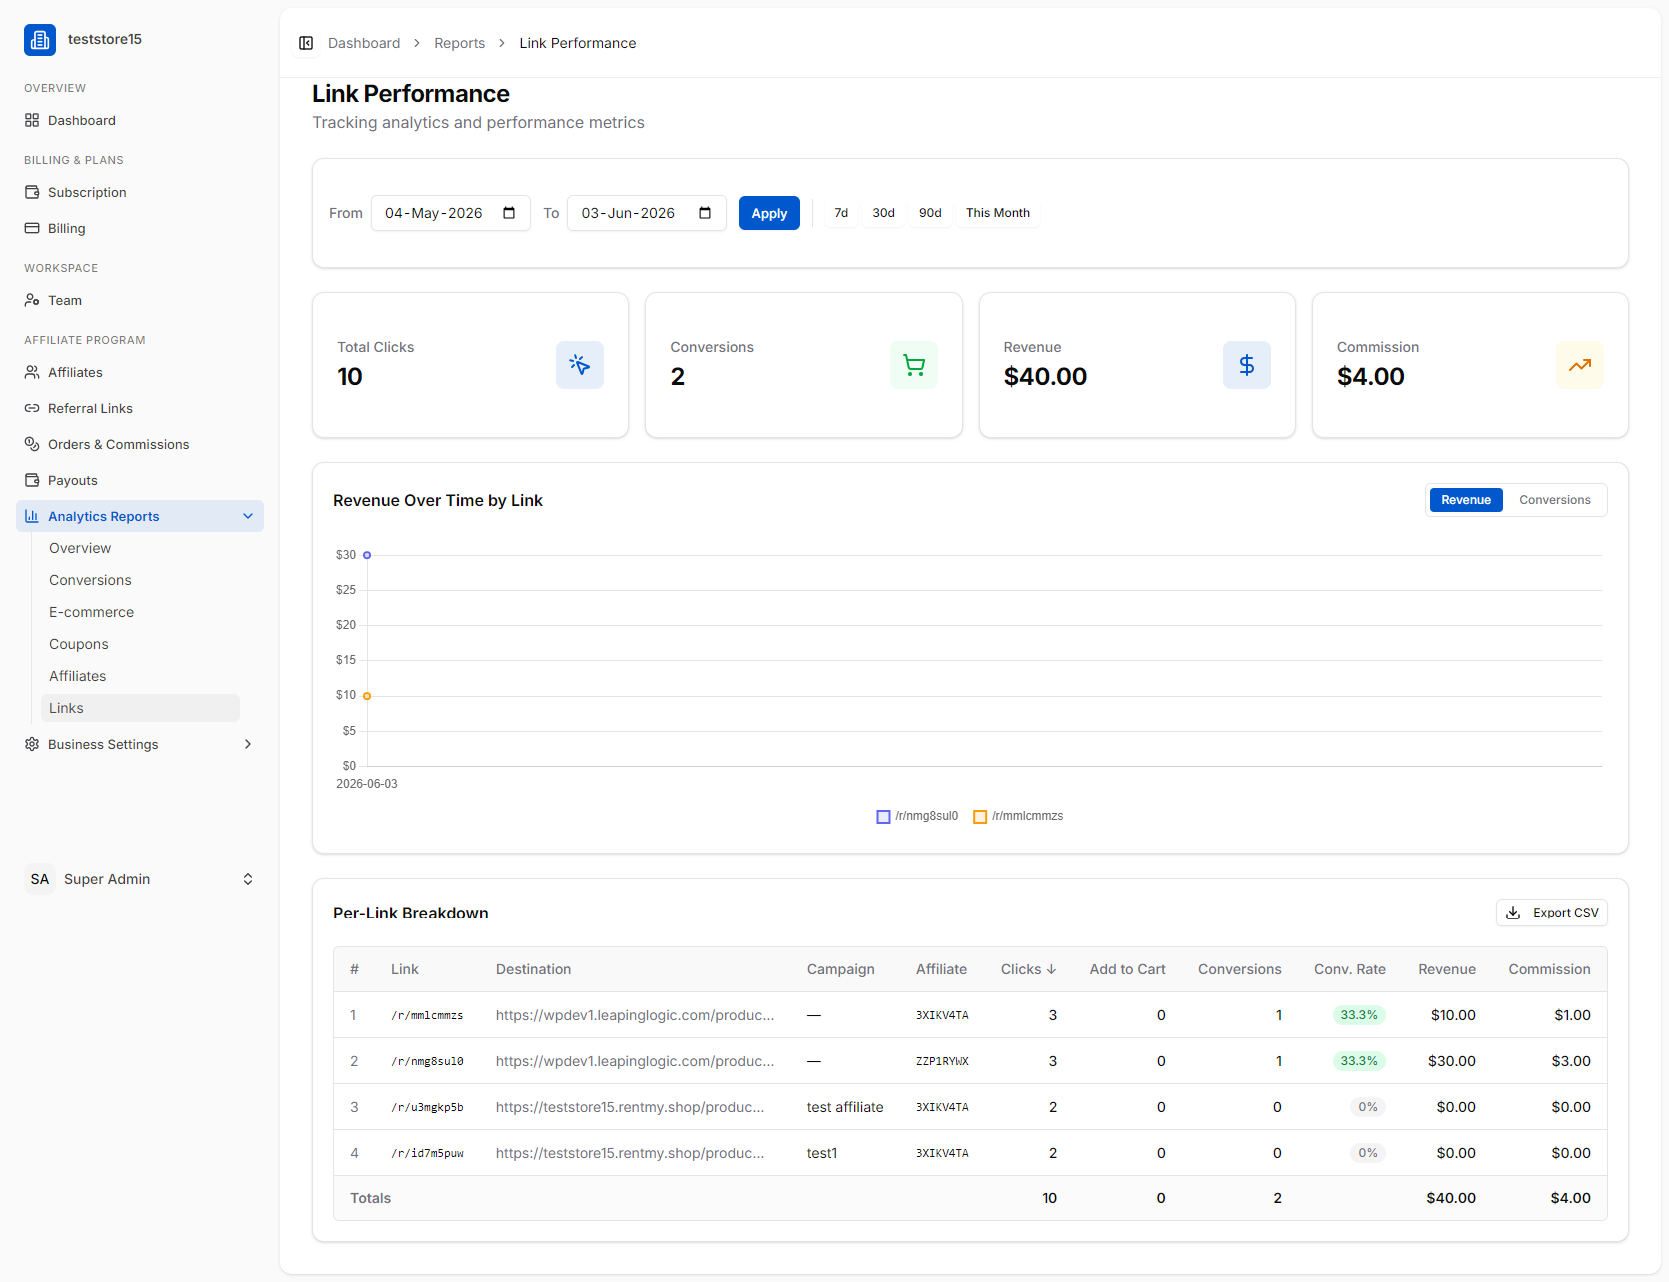Open the E-commerce analytics submenu item
Image resolution: width=1669 pixels, height=1282 pixels.
(x=140, y=612)
